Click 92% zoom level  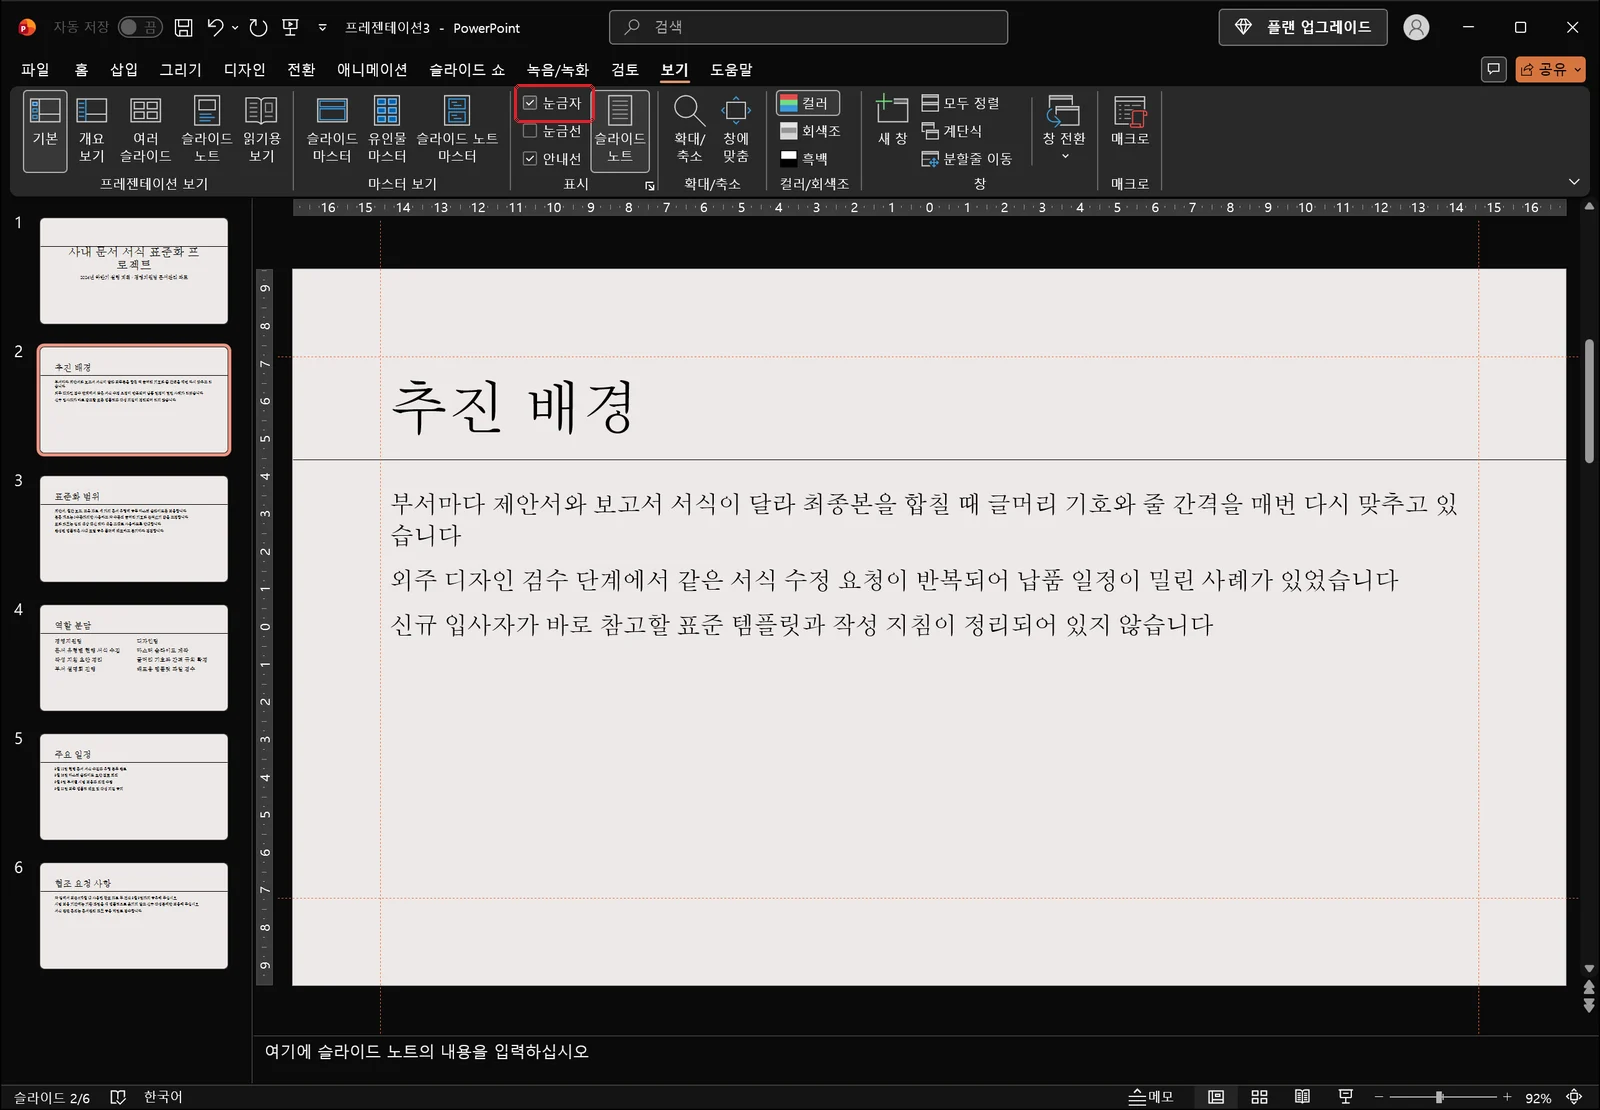(1538, 1098)
